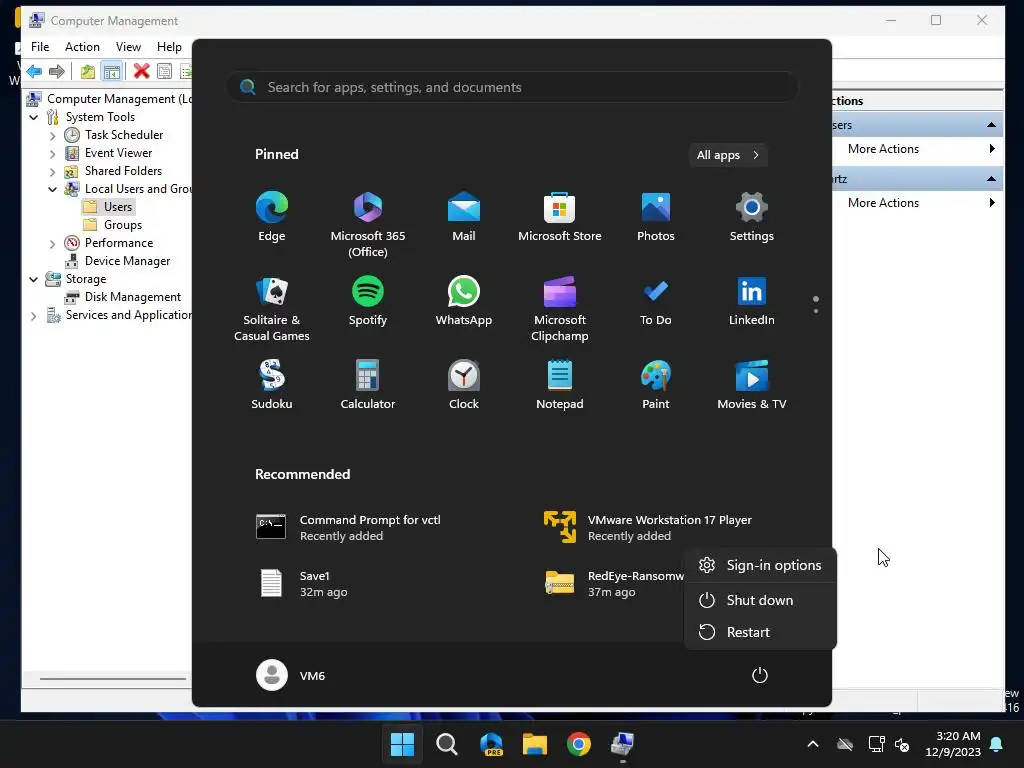
Task: Click the muted volume tray icon
Action: [903, 744]
